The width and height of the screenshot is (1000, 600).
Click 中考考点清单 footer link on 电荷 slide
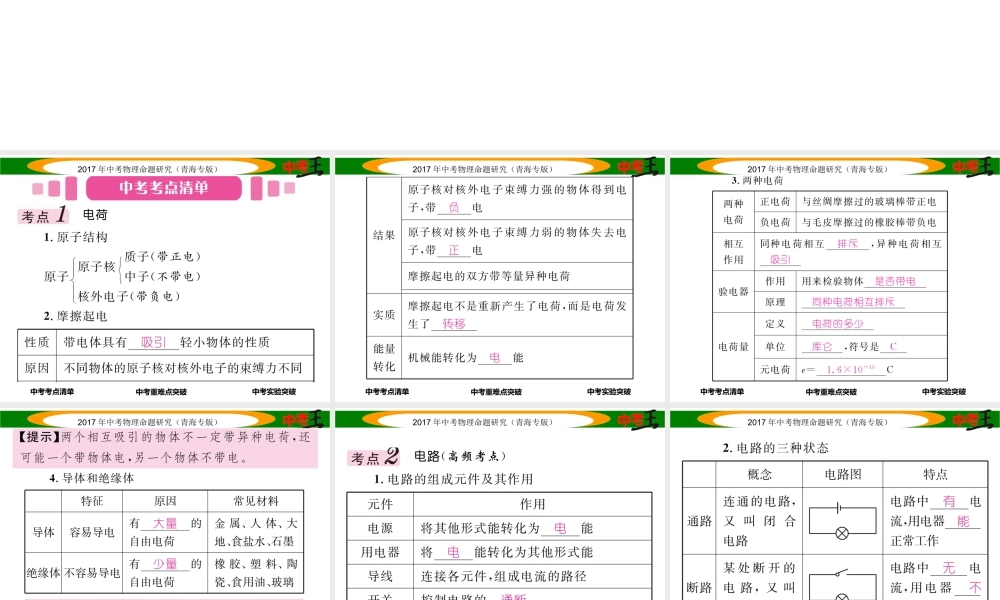click(52, 391)
